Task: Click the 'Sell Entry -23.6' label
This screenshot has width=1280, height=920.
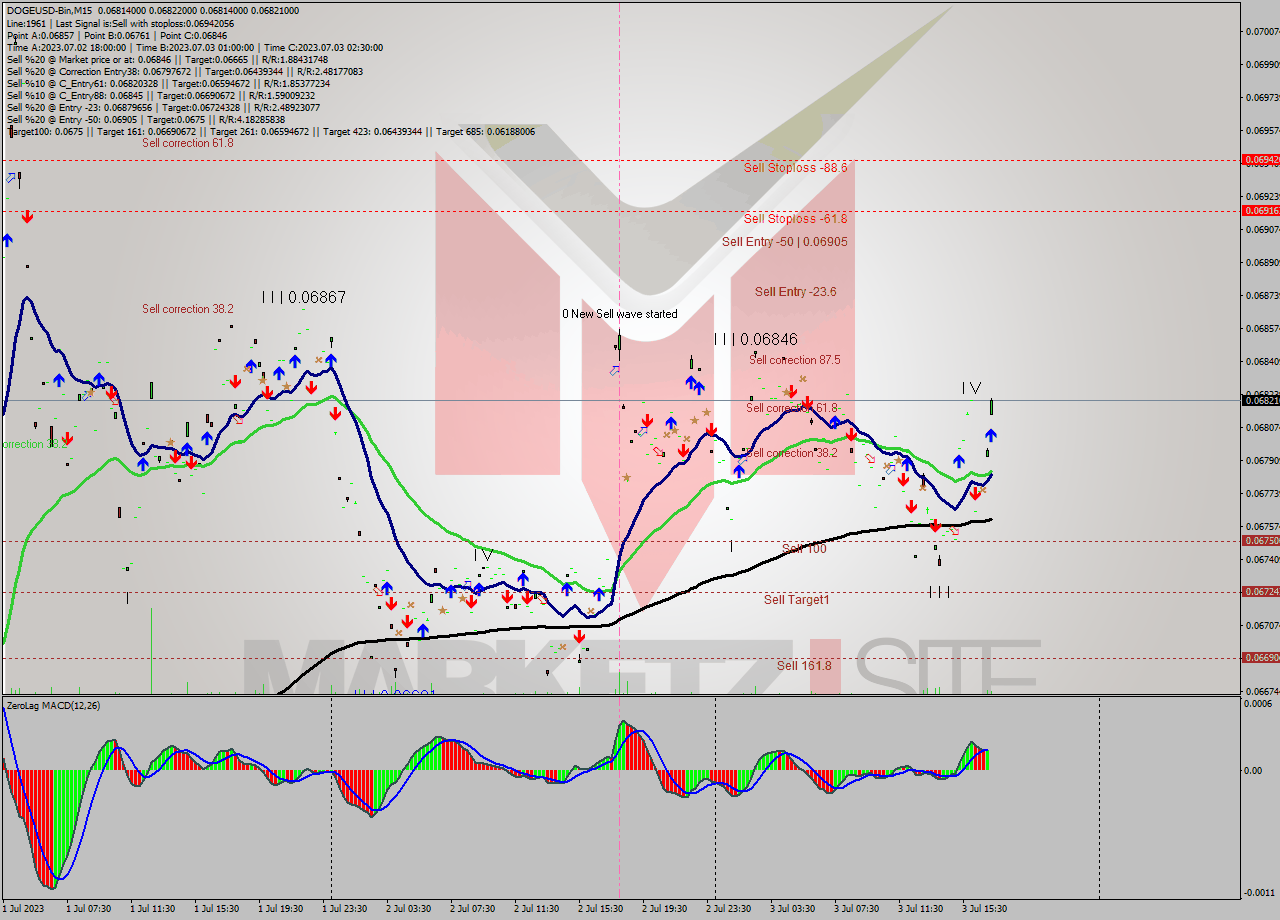Action: pos(795,292)
